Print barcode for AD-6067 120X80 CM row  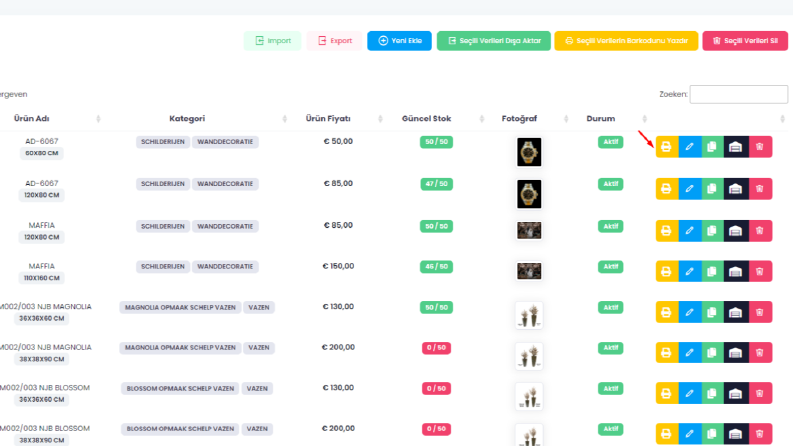[x=667, y=189]
